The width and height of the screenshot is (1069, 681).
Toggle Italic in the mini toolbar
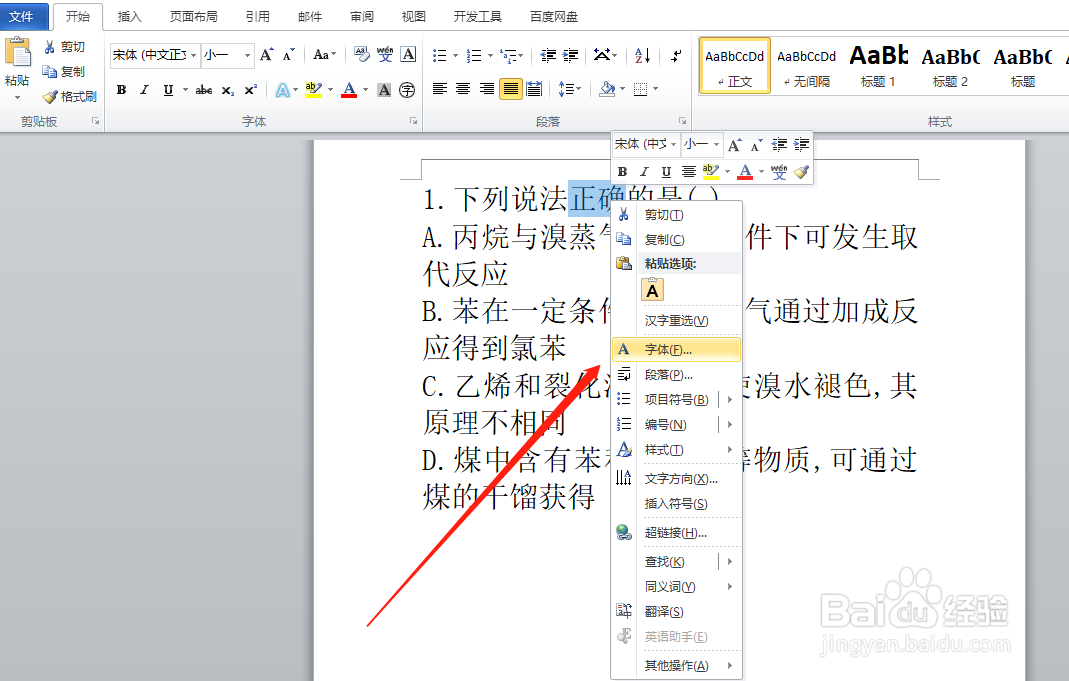pyautogui.click(x=644, y=172)
